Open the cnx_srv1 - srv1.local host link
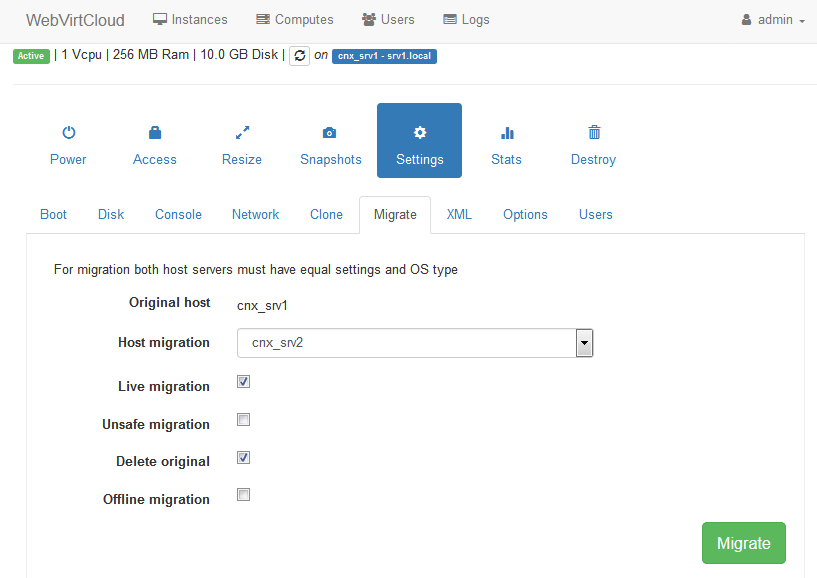This screenshot has height=578, width=817. [384, 56]
